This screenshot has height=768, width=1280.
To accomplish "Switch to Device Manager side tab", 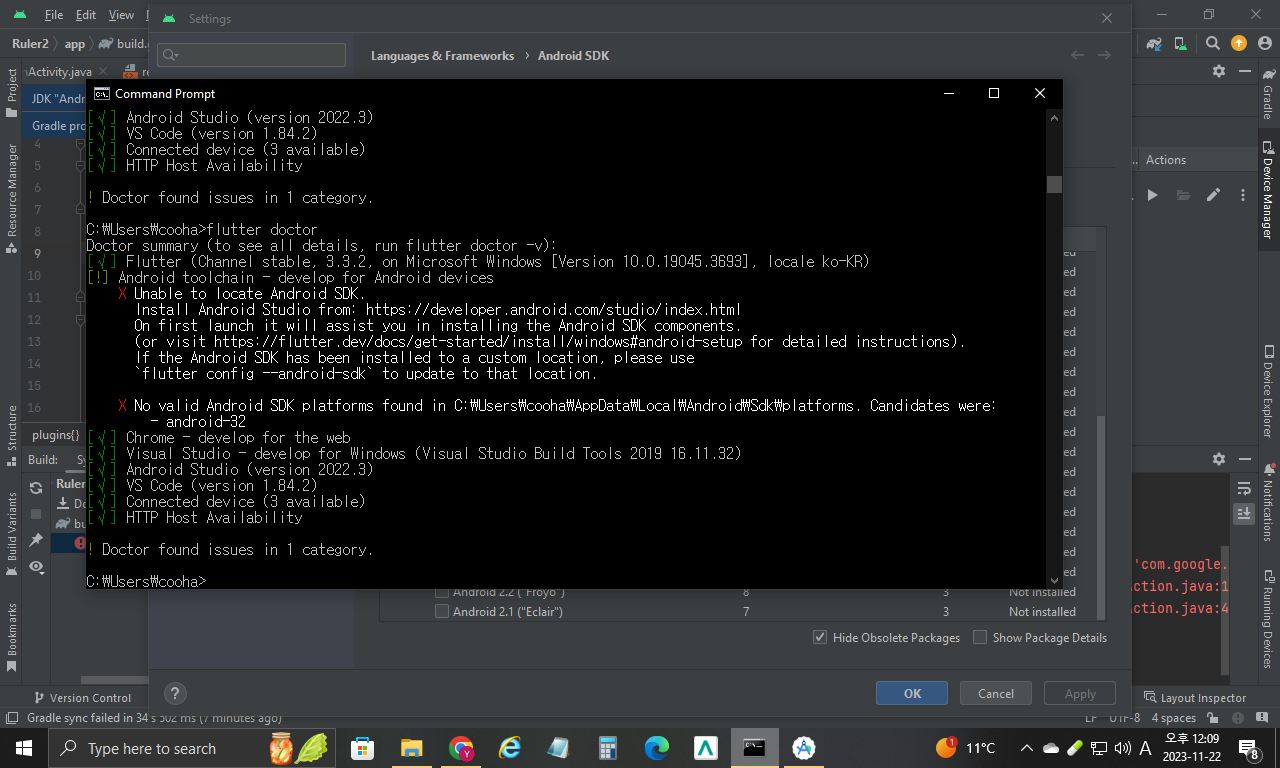I will 1268,189.
